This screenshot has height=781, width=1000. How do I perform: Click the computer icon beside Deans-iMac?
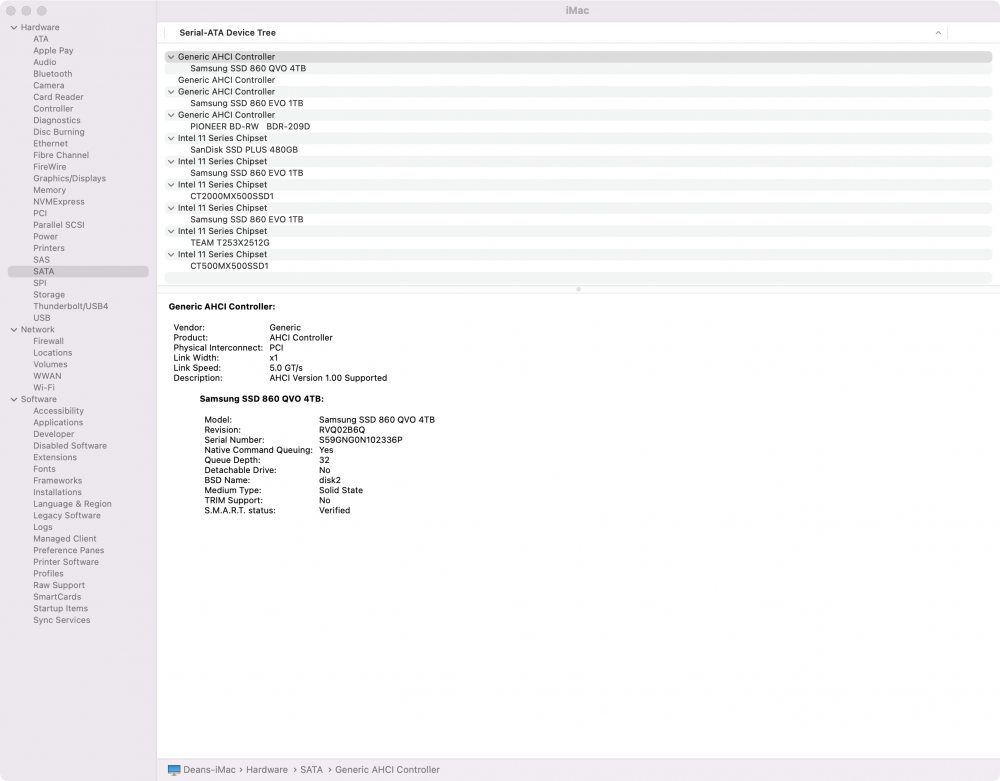click(173, 770)
